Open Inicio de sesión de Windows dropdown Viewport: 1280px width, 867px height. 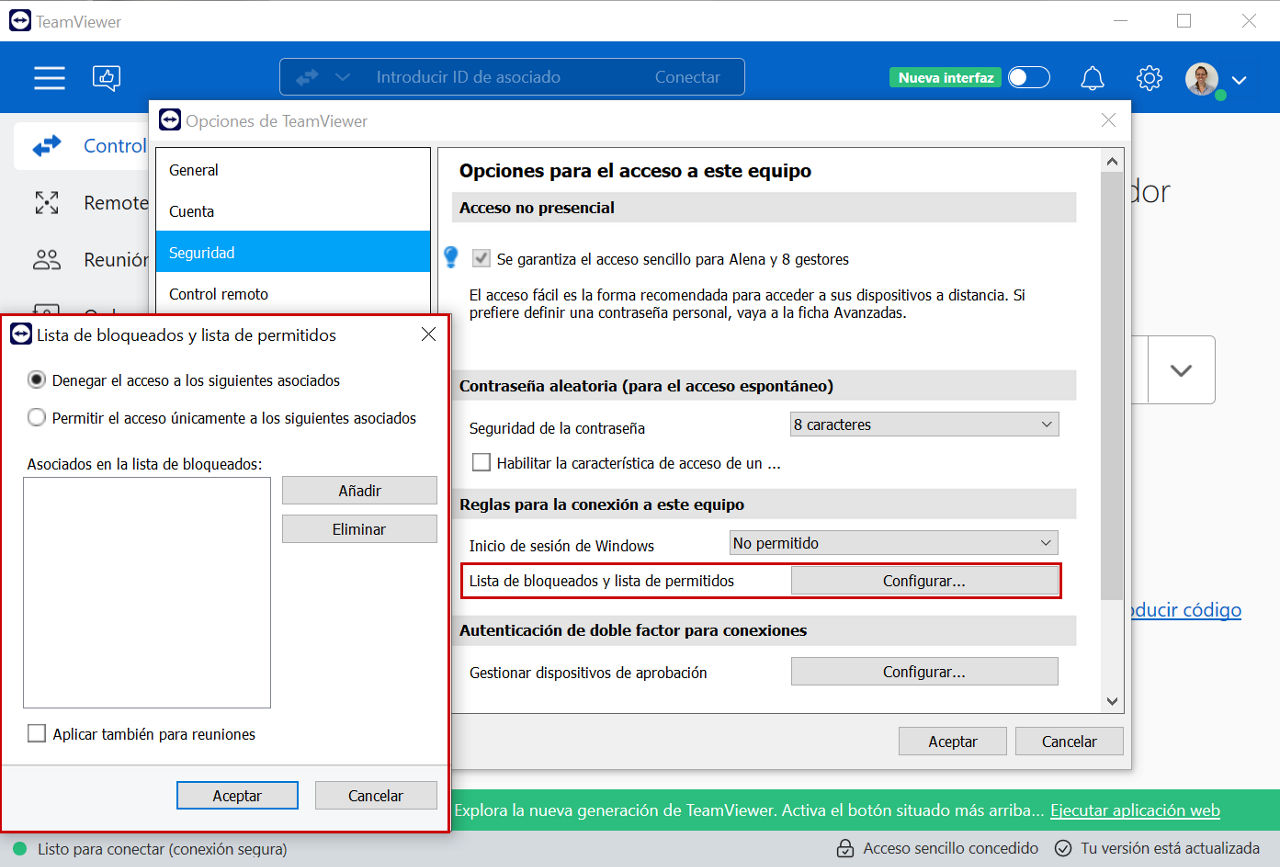tap(894, 543)
